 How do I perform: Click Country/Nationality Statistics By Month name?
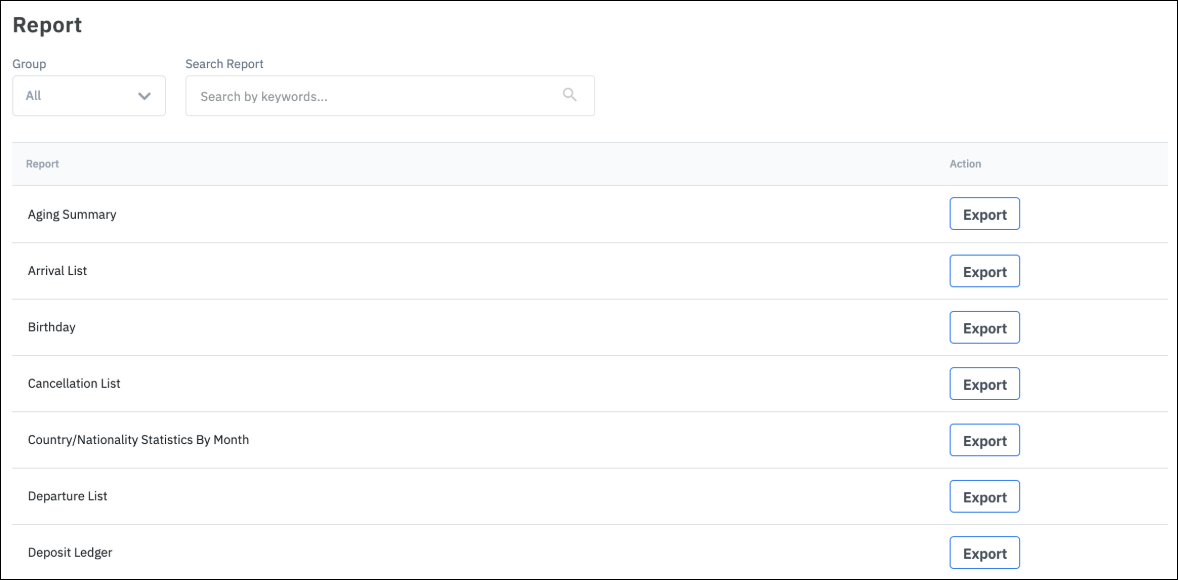point(138,440)
